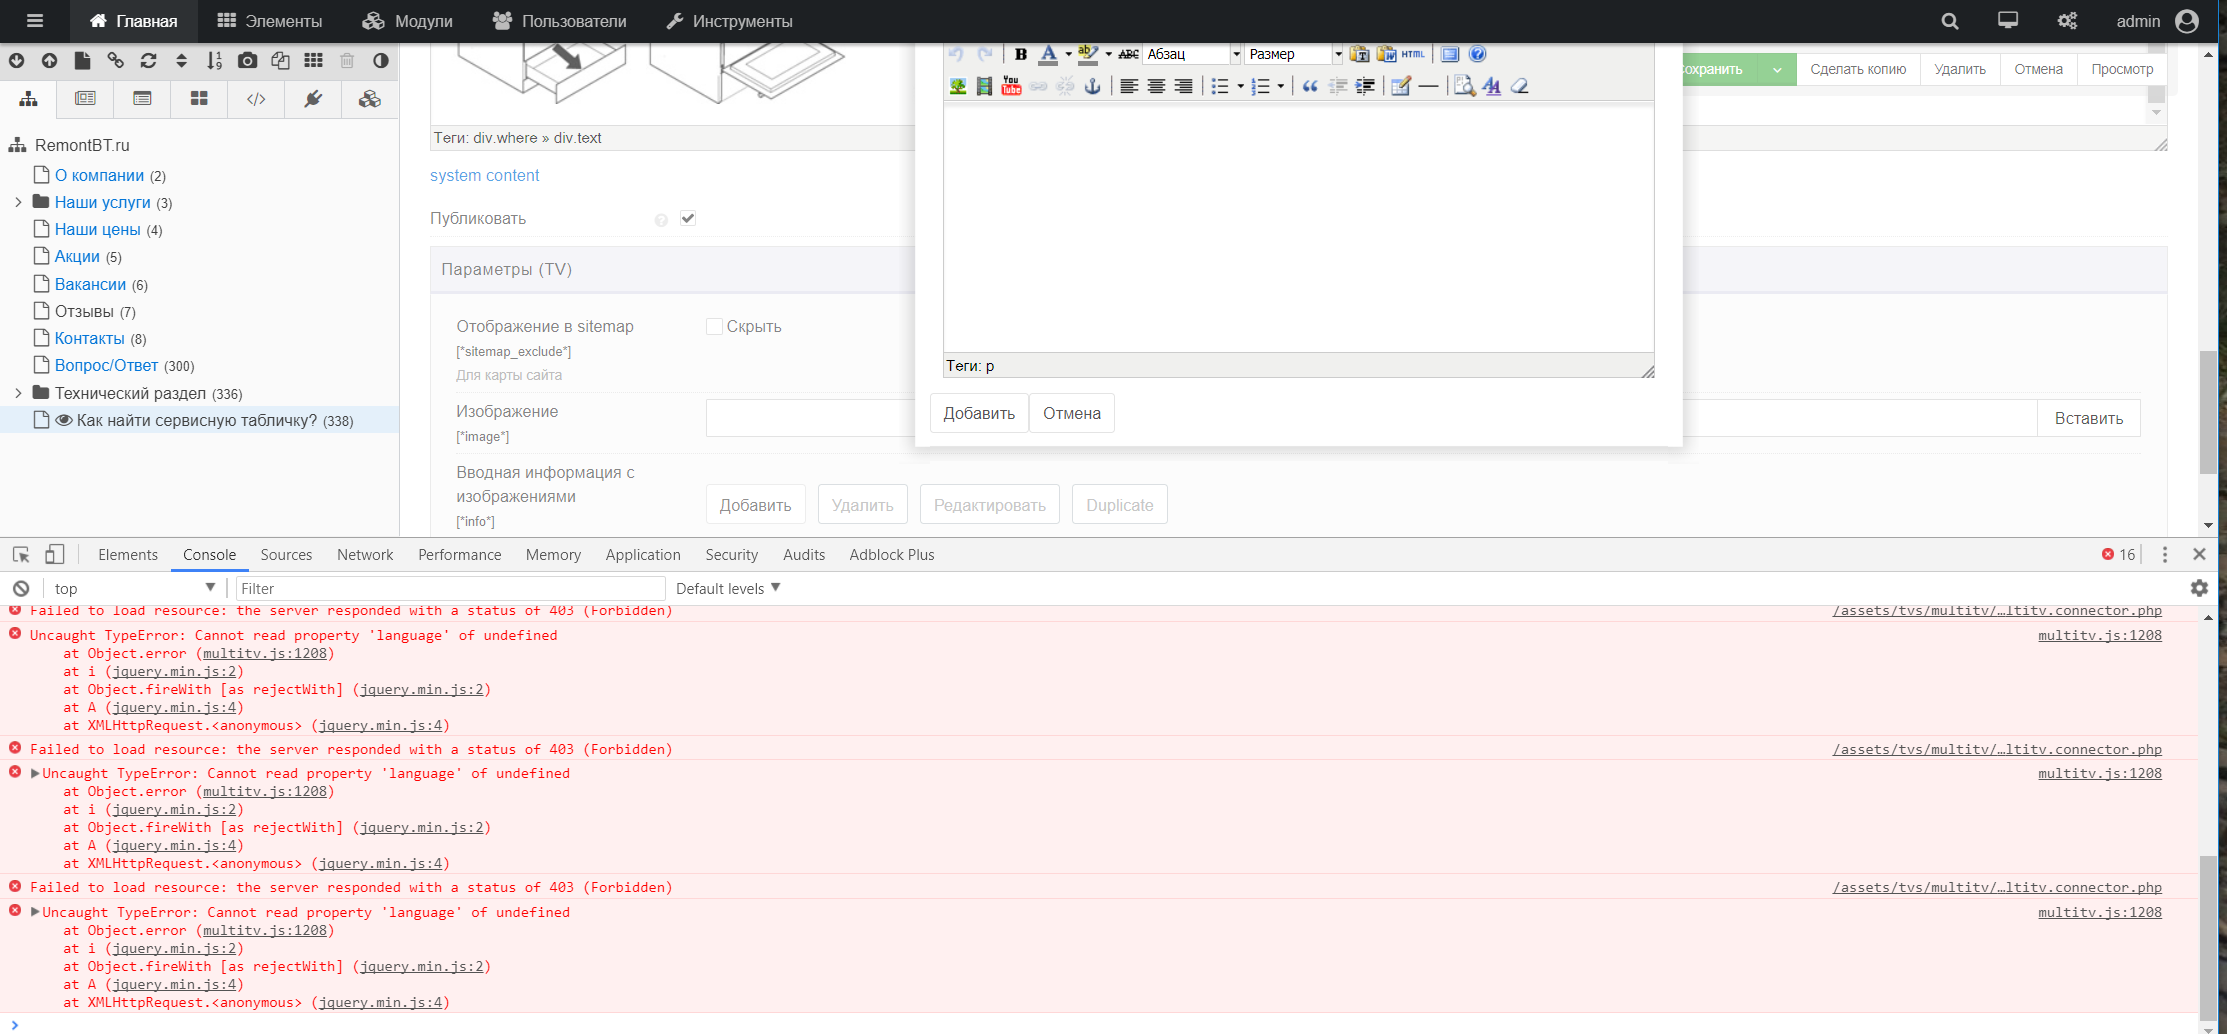Image resolution: width=2227 pixels, height=1034 pixels.
Task: Click the Просмотр button
Action: coord(2122,69)
